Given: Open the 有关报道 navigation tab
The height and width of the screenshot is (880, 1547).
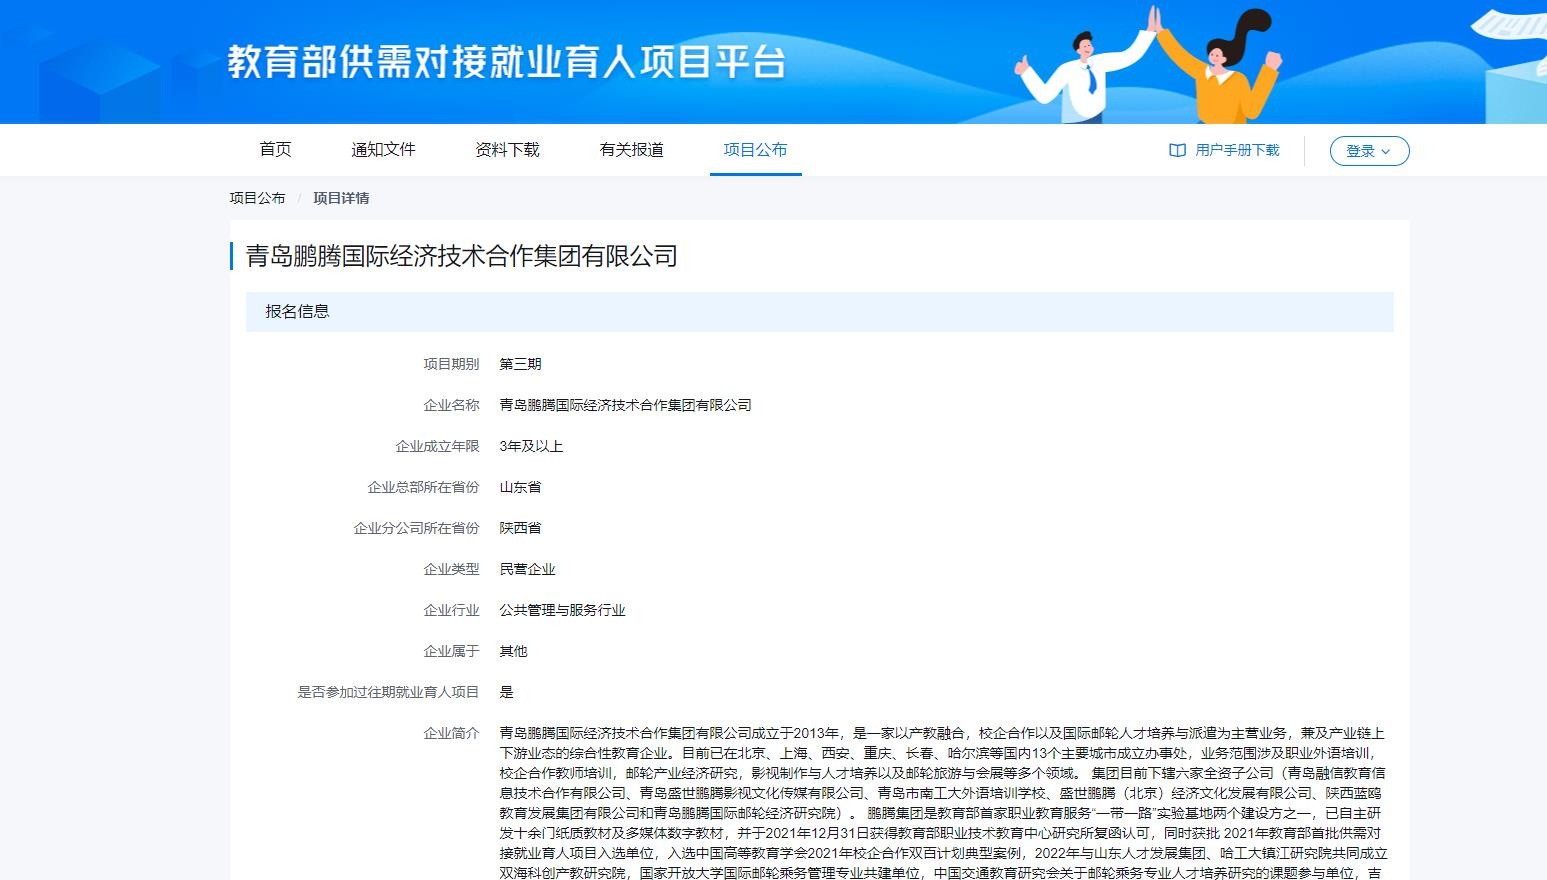Looking at the screenshot, I should (631, 150).
